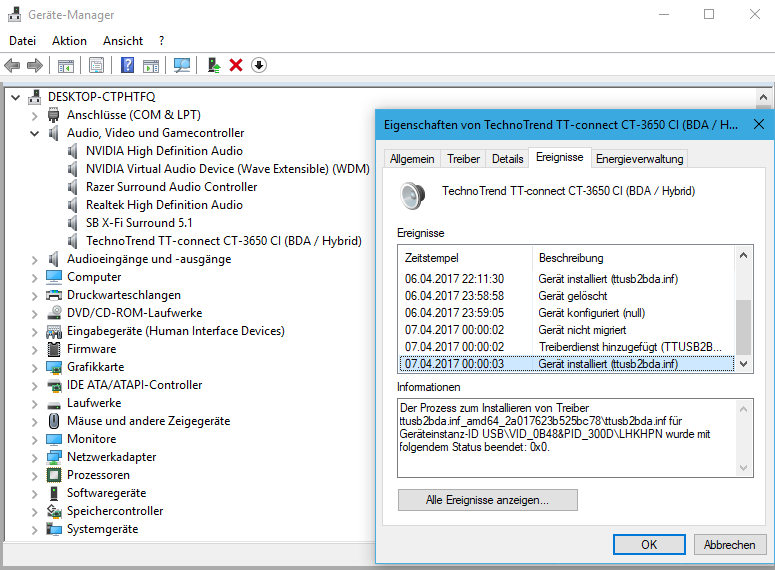Click the Computer monitor icon in tree

(54, 277)
